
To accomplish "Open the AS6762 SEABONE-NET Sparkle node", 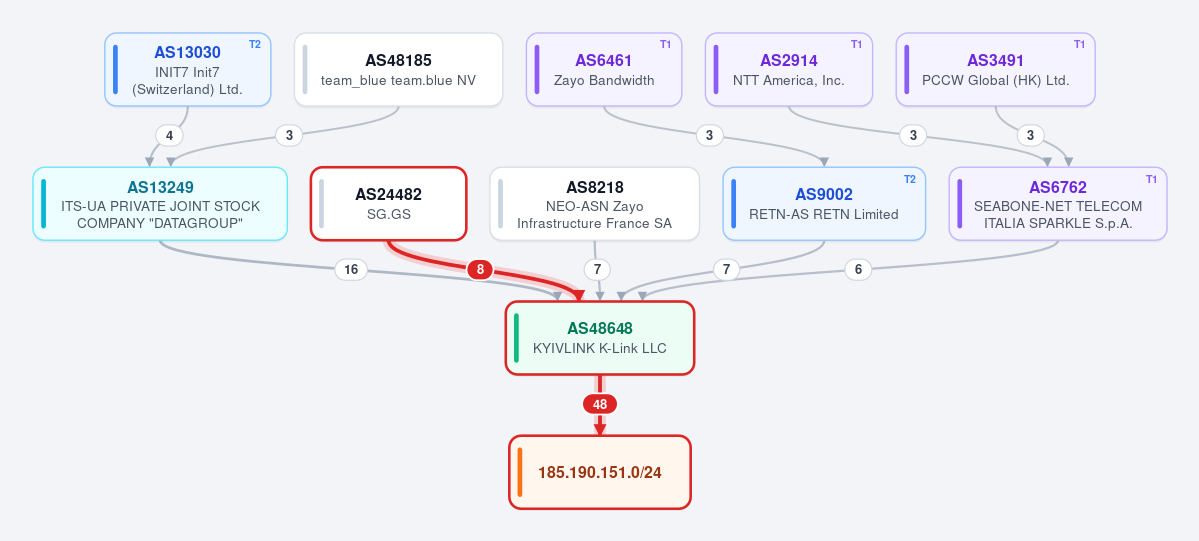I will pos(1058,204).
